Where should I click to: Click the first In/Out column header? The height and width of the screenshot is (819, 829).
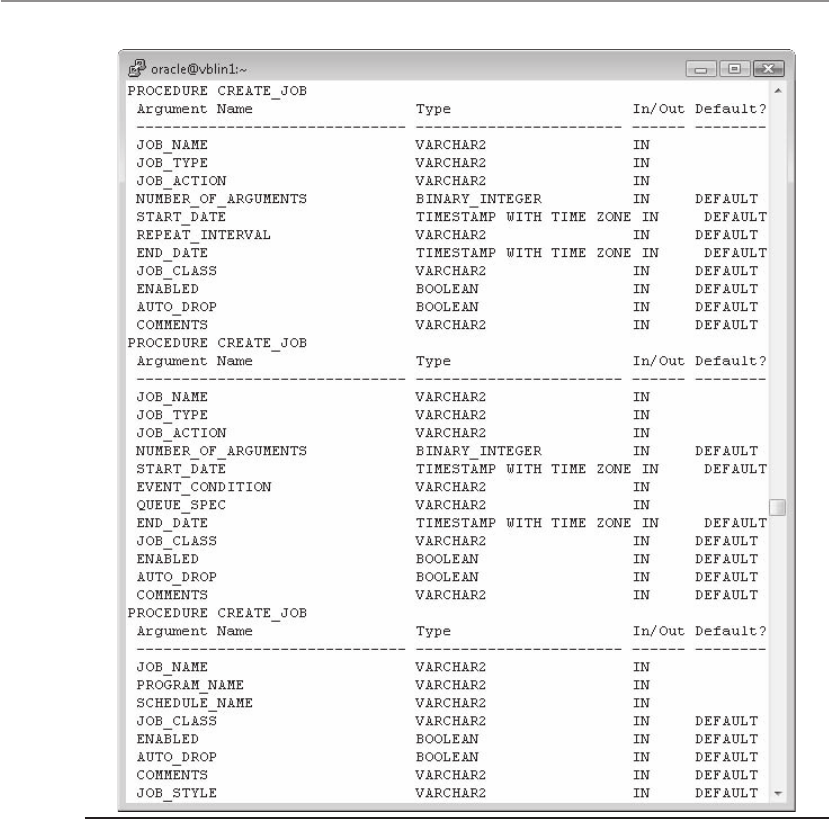659,109
